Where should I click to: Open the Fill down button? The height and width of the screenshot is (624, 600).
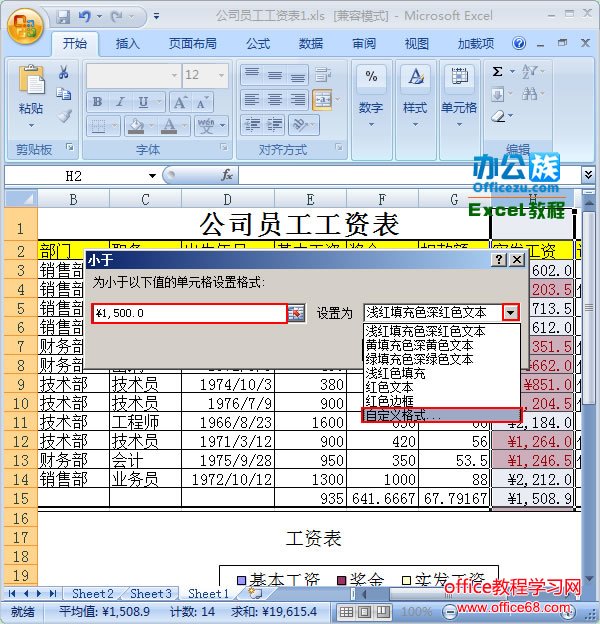pos(497,94)
